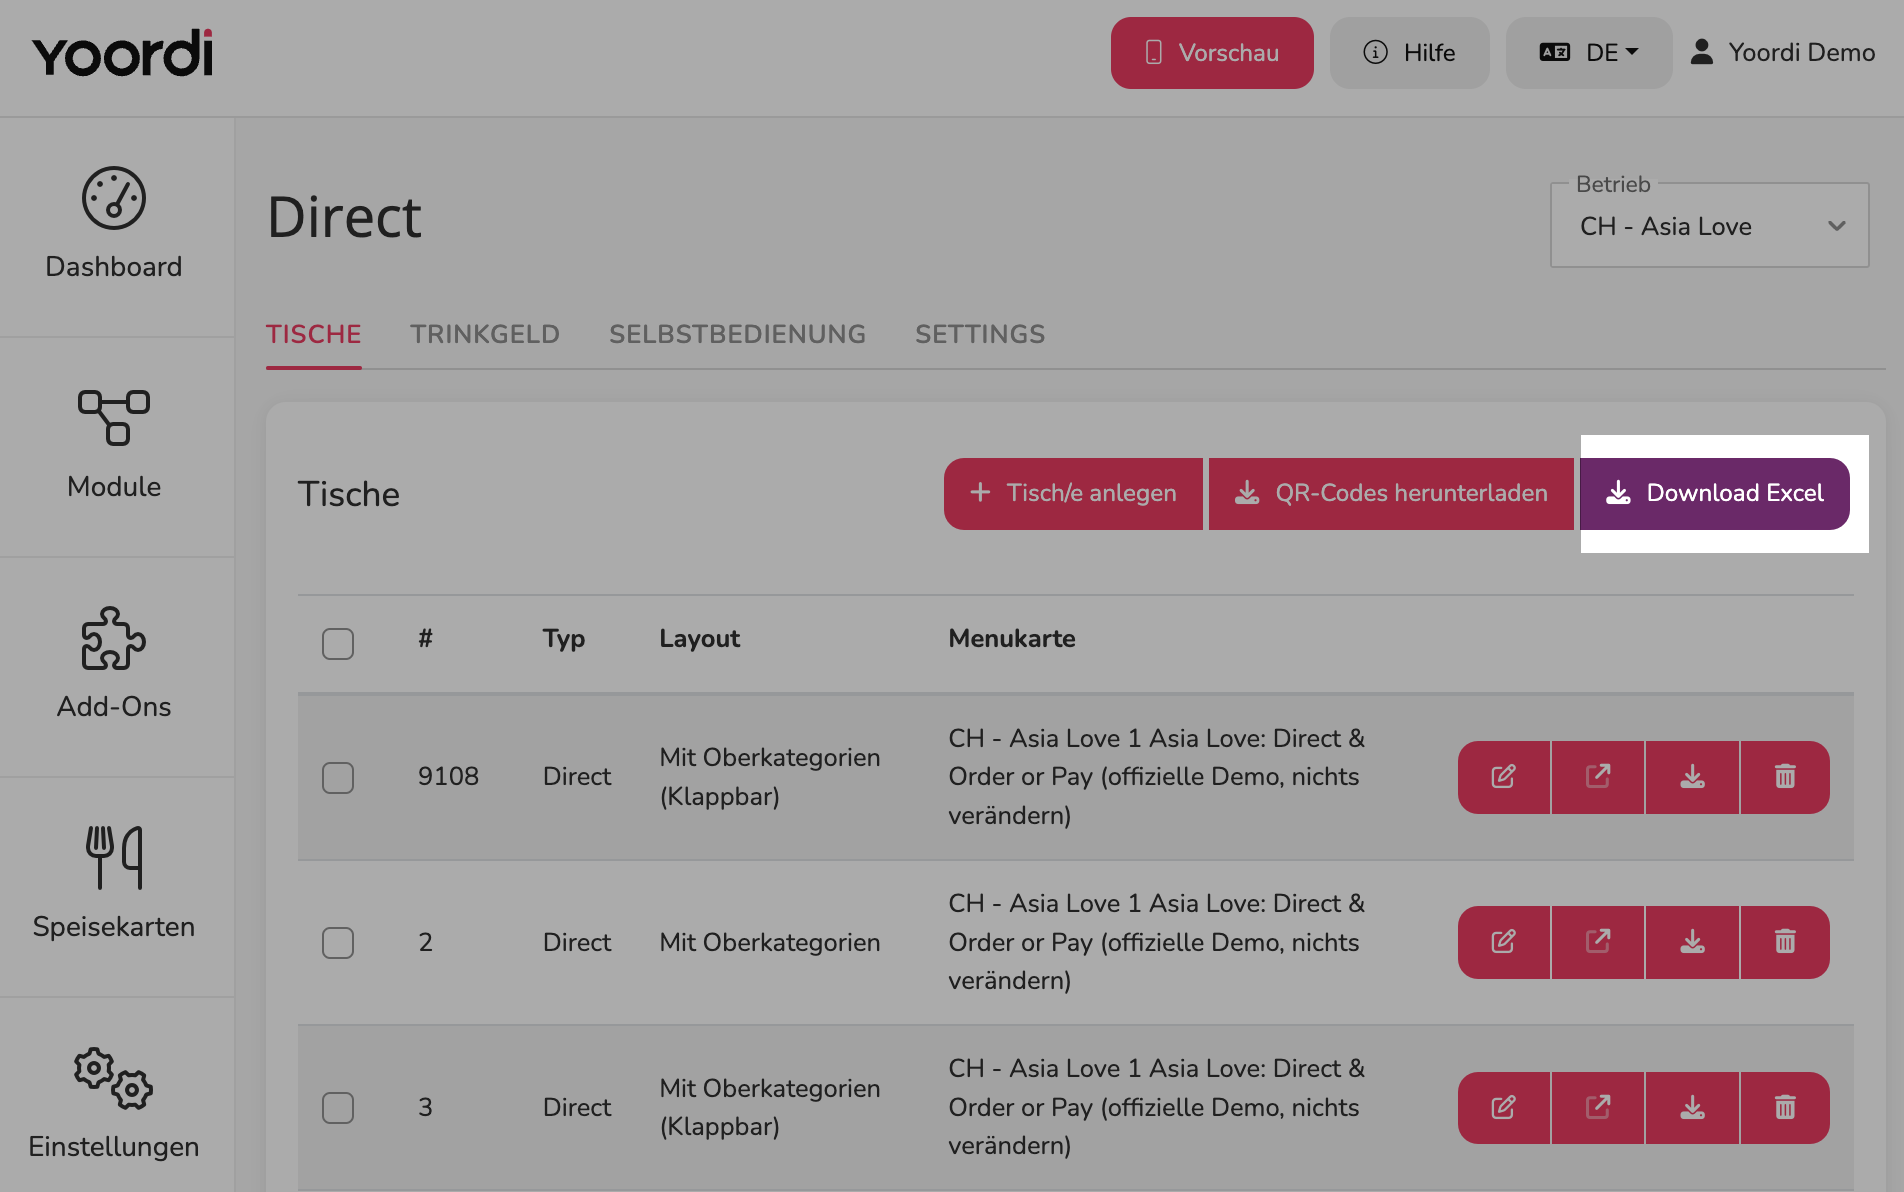Image resolution: width=1904 pixels, height=1192 pixels.
Task: Switch to the SELBSTBEDIENUNG tab
Action: click(x=737, y=334)
